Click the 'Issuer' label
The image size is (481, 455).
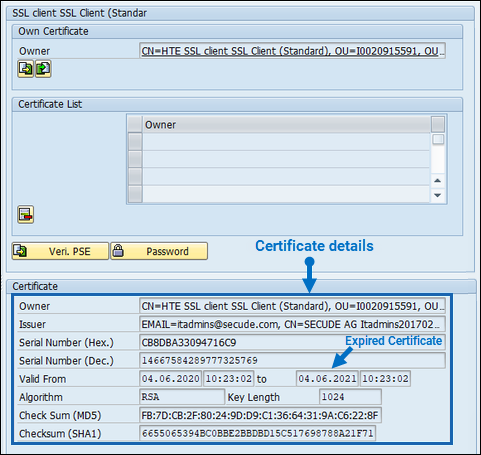coord(32,324)
